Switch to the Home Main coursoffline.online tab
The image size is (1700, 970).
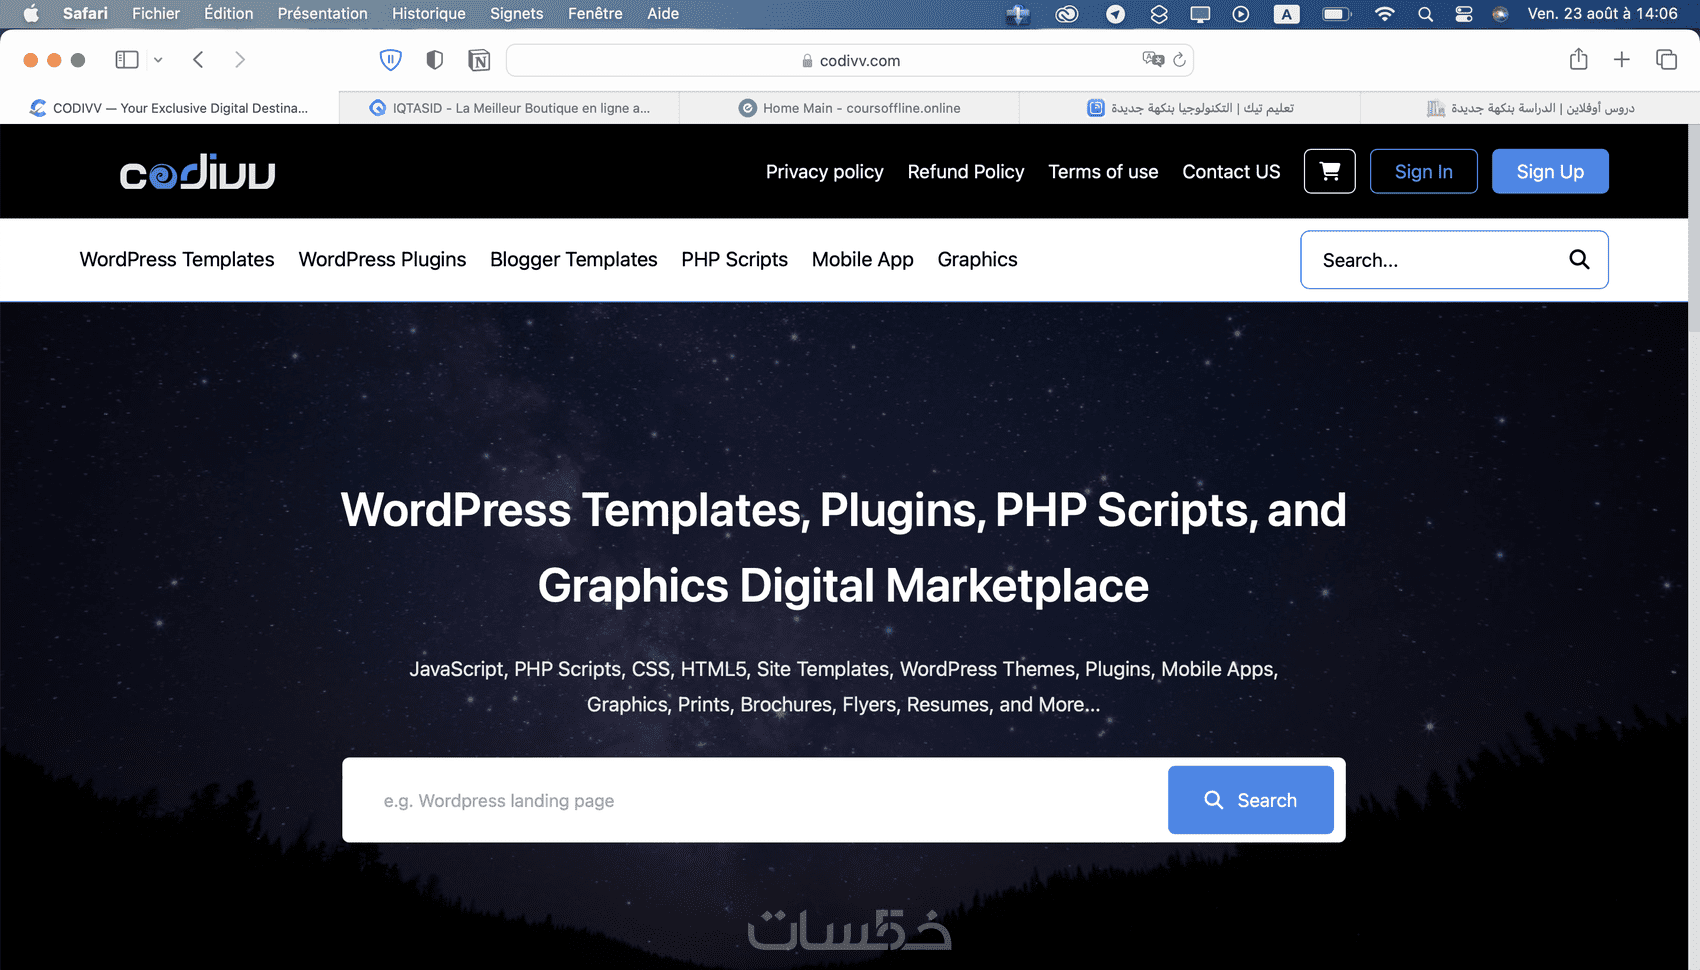(x=850, y=108)
